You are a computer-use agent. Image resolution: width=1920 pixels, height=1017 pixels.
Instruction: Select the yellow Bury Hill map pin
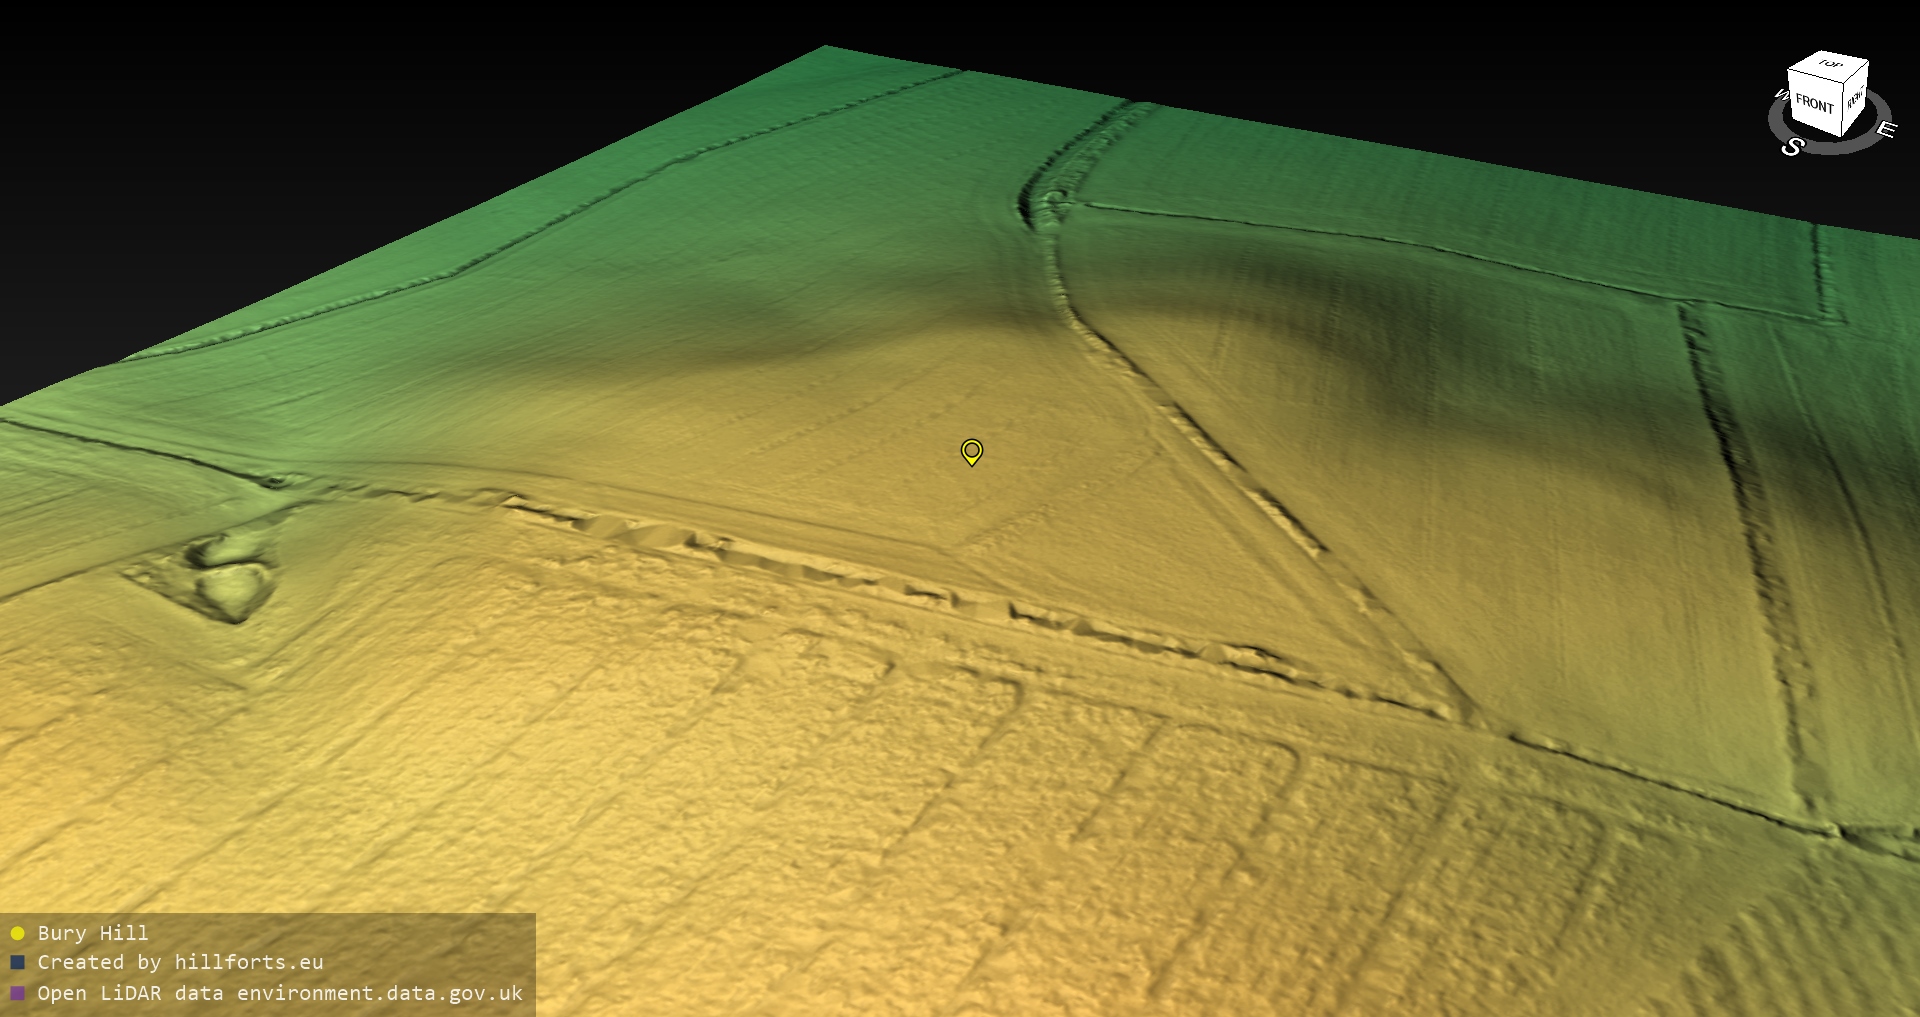(x=971, y=451)
